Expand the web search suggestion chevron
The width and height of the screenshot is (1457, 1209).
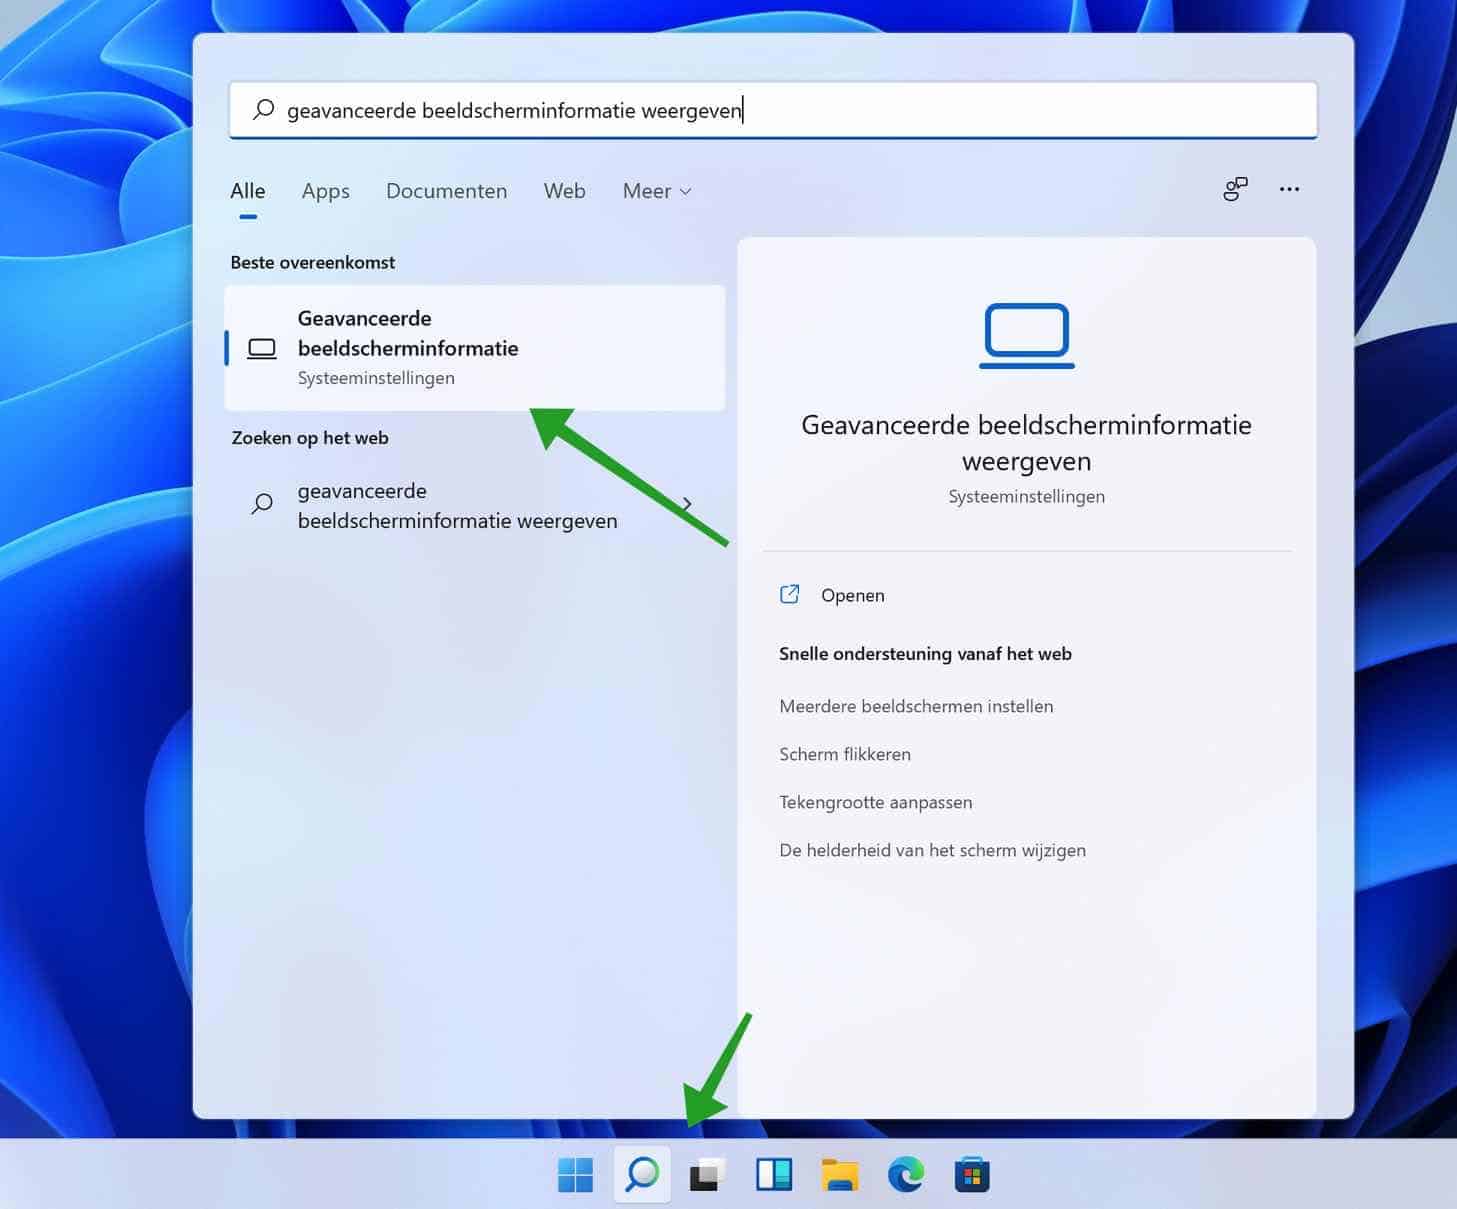tap(687, 504)
